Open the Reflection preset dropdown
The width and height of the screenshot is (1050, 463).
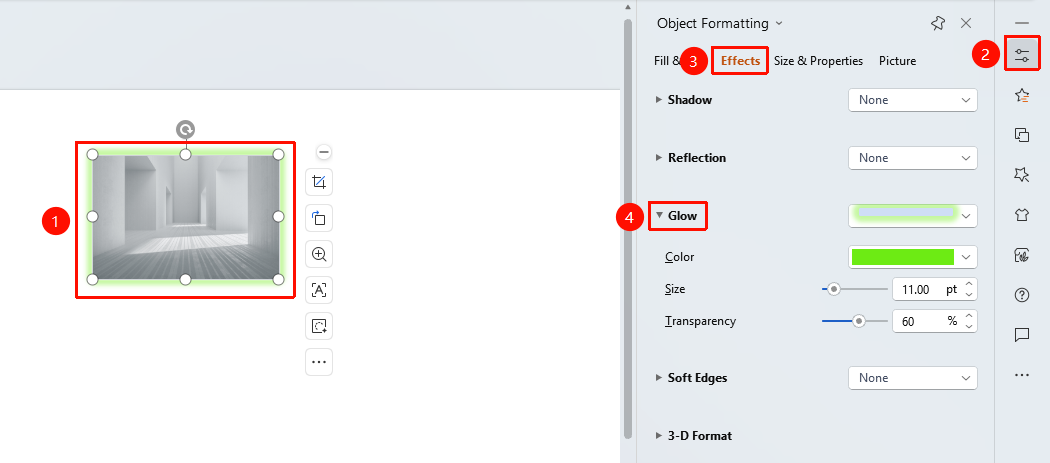912,158
